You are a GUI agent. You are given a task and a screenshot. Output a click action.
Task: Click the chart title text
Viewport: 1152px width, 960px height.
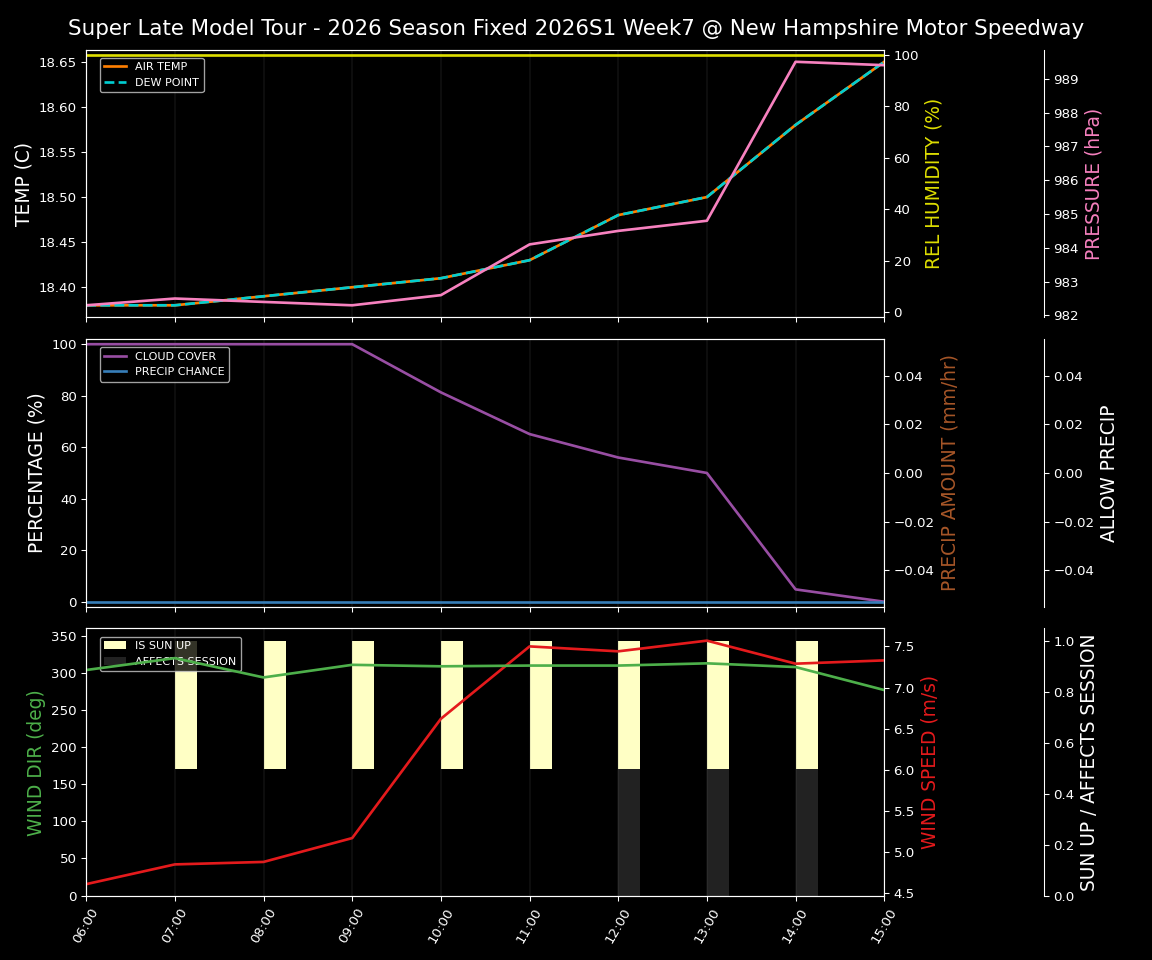point(576,27)
